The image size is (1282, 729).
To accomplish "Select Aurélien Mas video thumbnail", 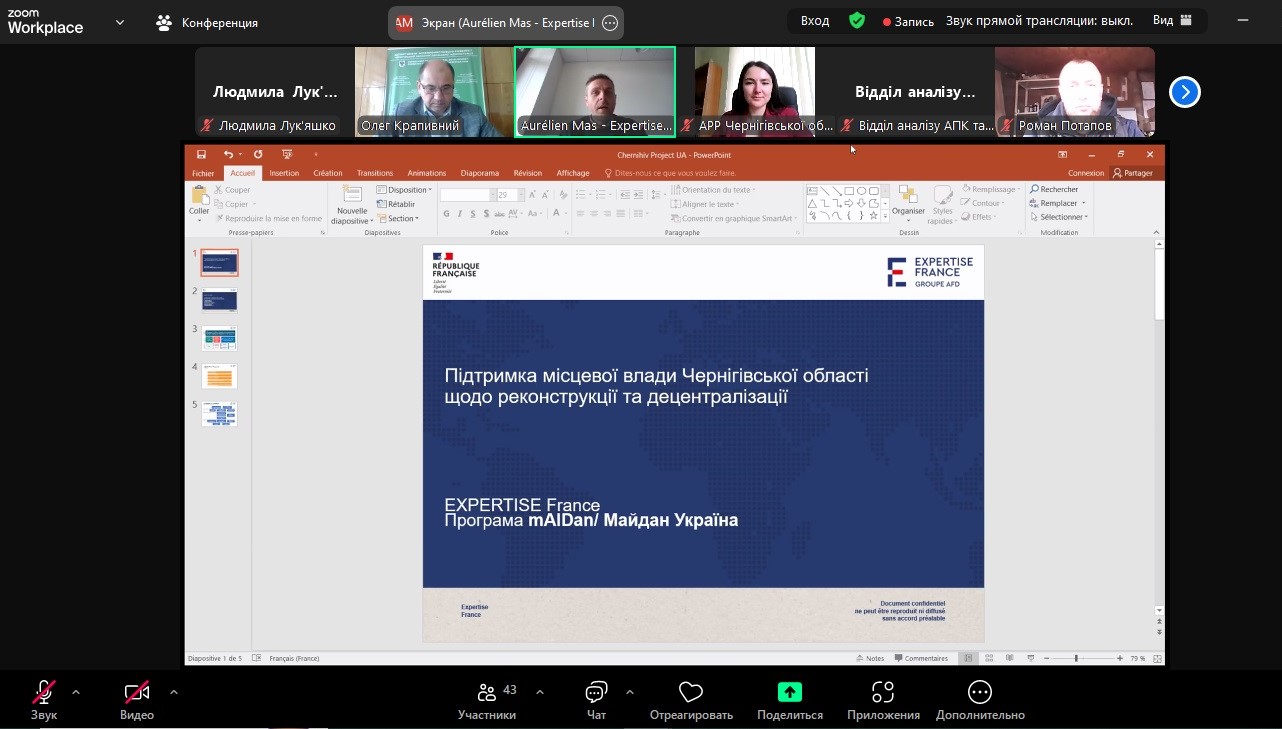I will (x=595, y=91).
